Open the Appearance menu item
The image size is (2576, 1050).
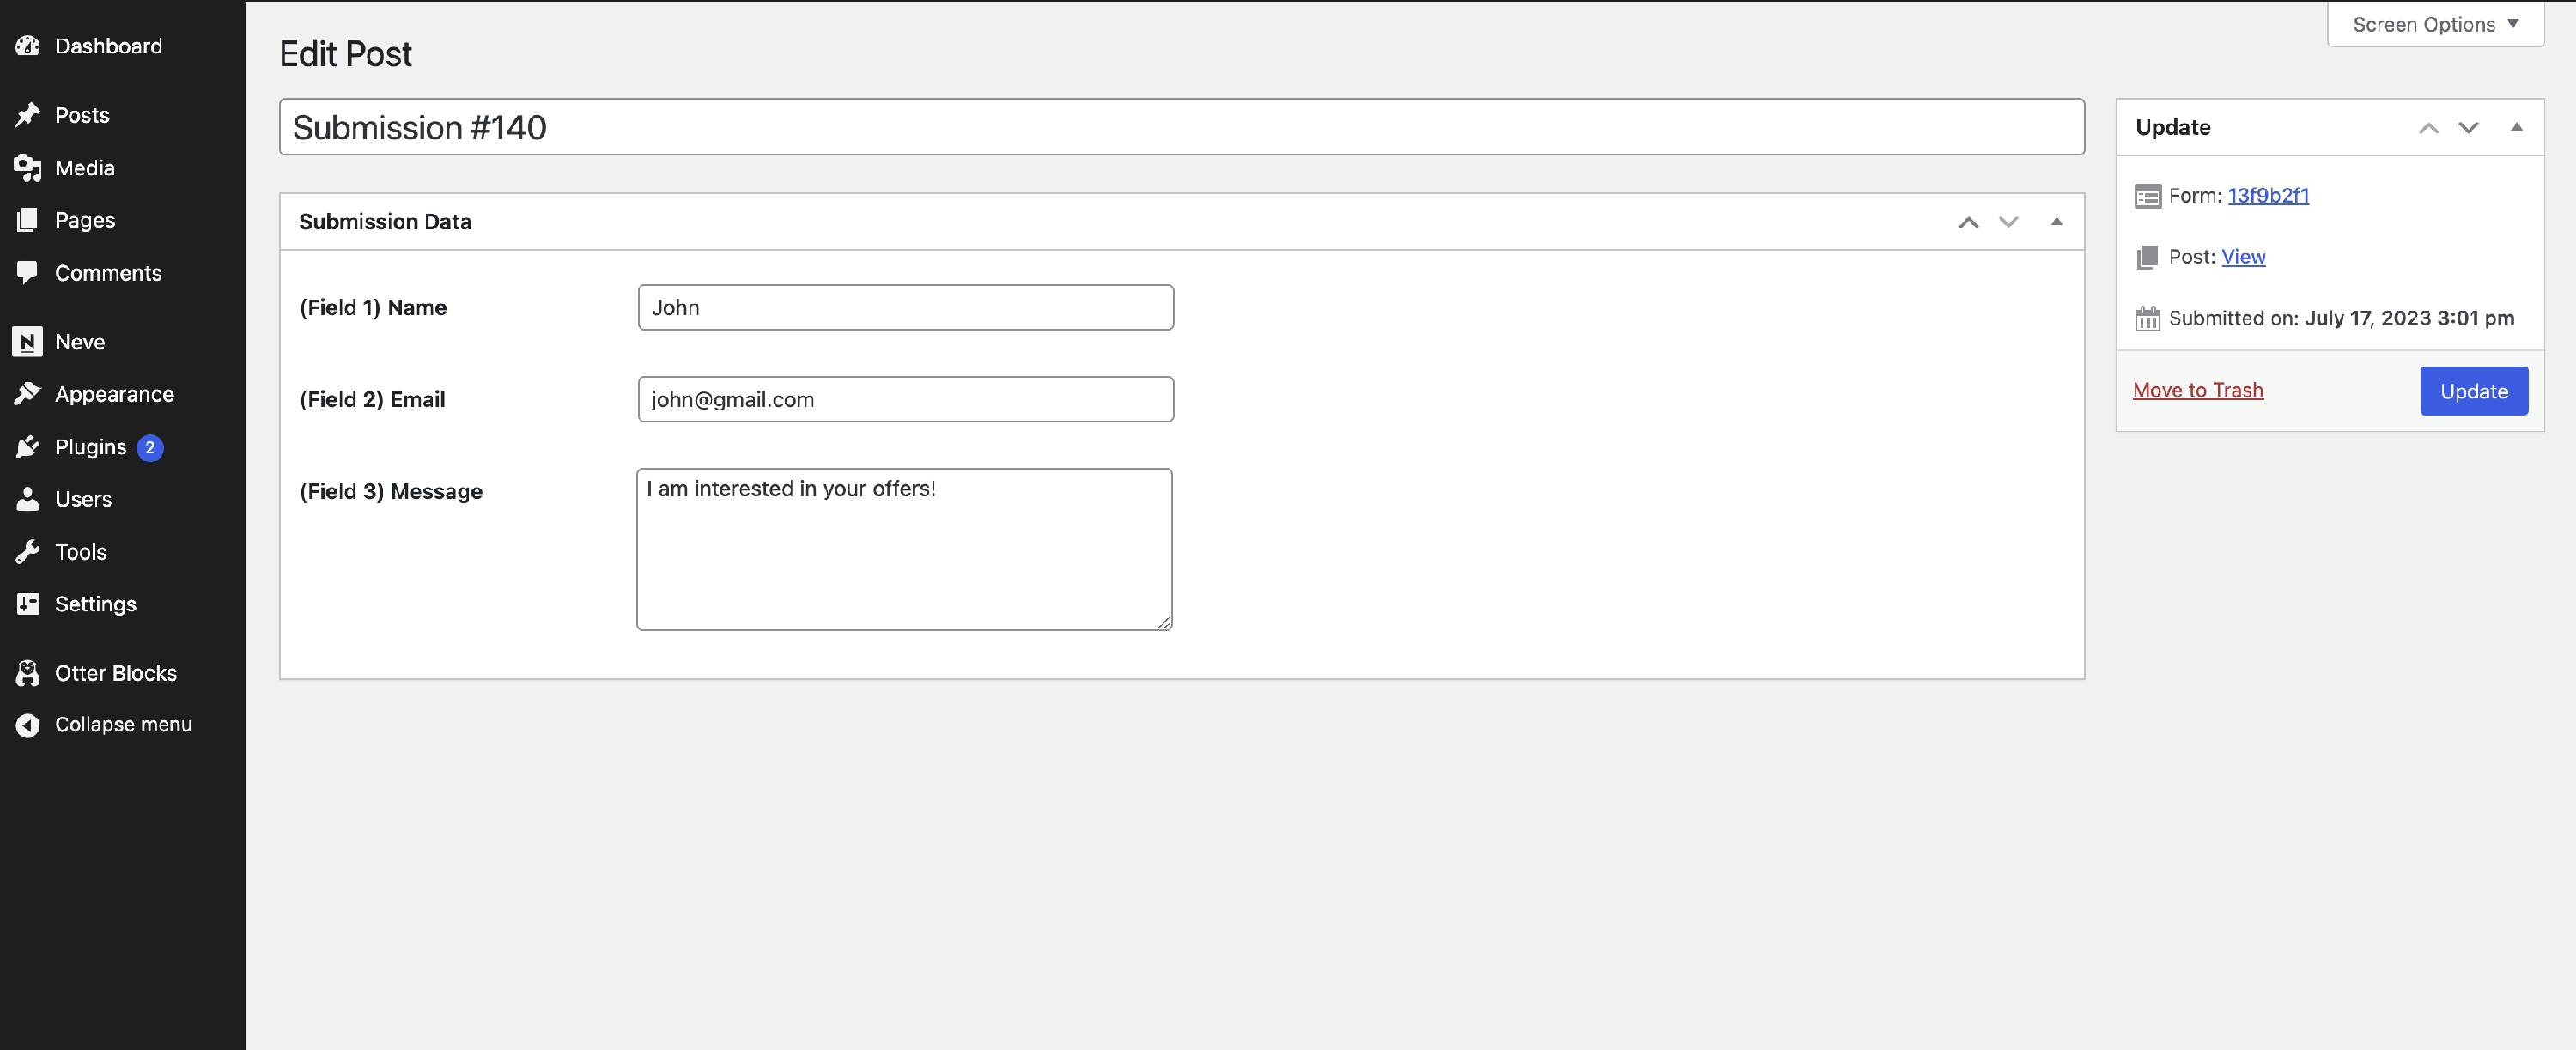pos(114,394)
